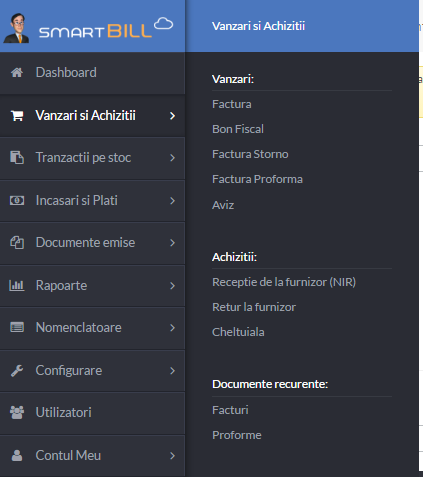Click the Rapoarte bar chart icon
The width and height of the screenshot is (423, 477).
pos(17,286)
